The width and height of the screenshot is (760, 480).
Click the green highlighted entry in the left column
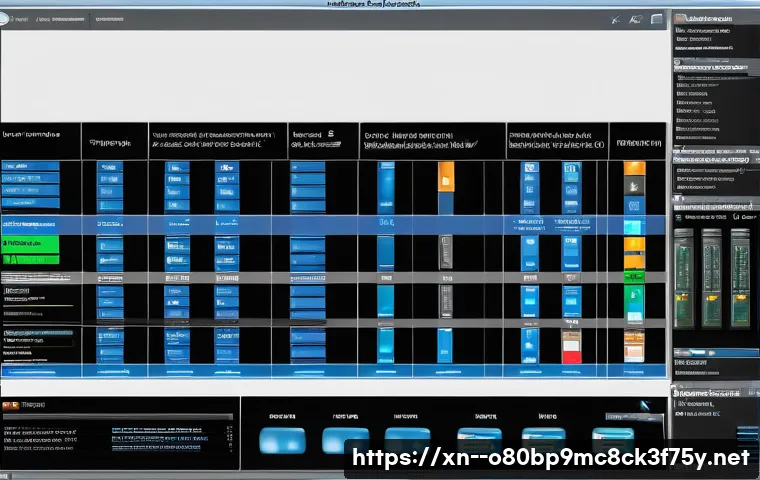click(31, 246)
